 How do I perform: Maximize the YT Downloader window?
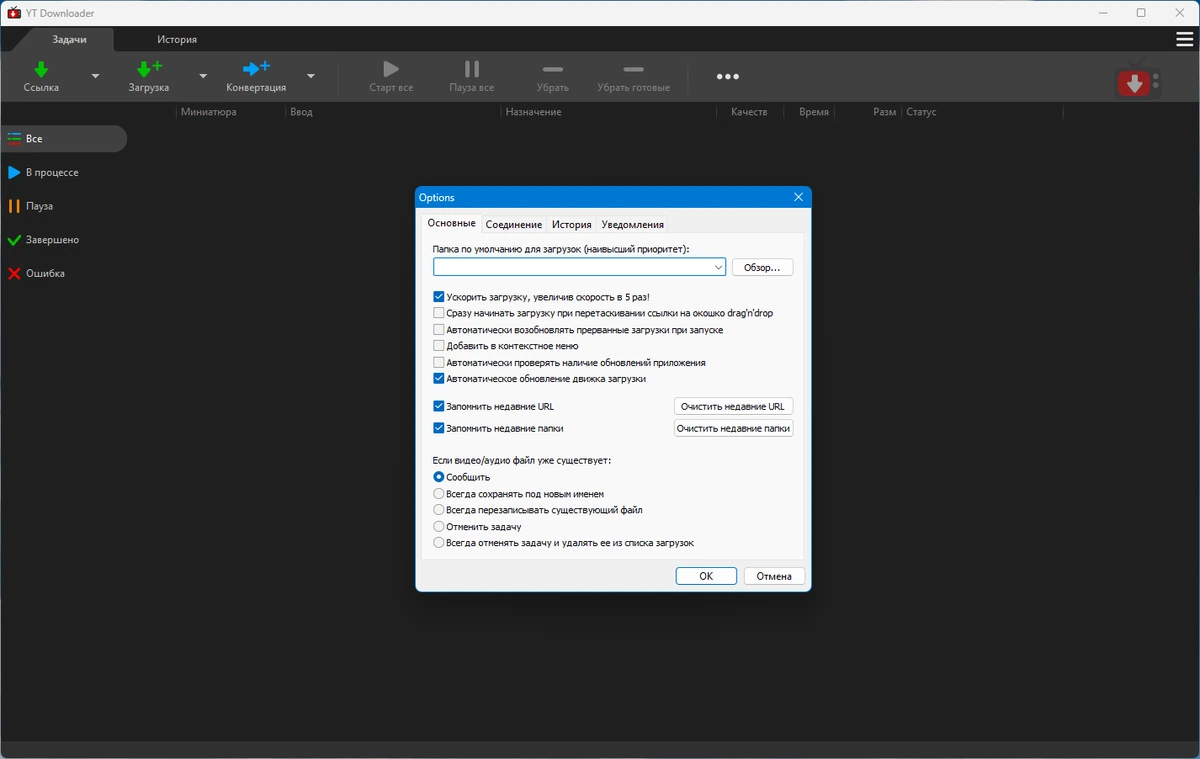(1141, 13)
